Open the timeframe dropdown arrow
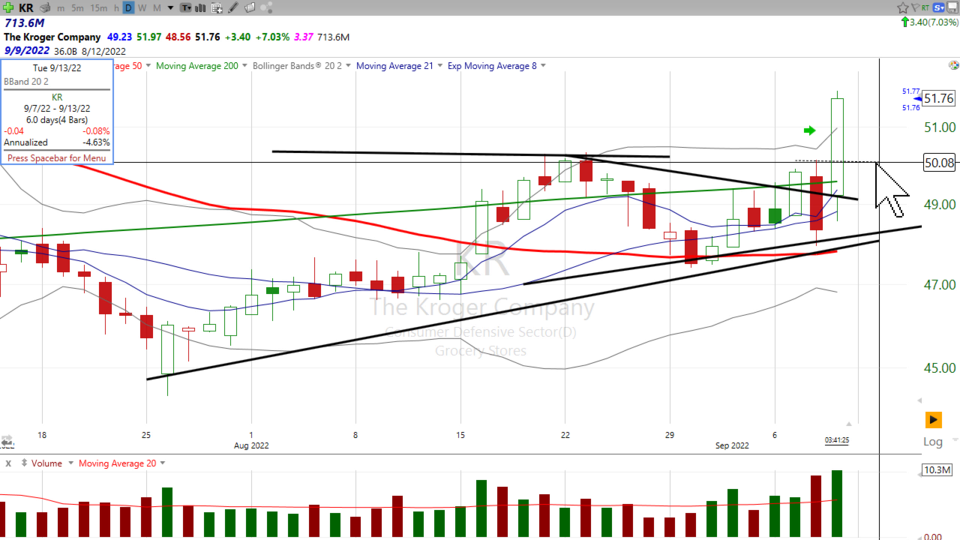 (x=170, y=8)
